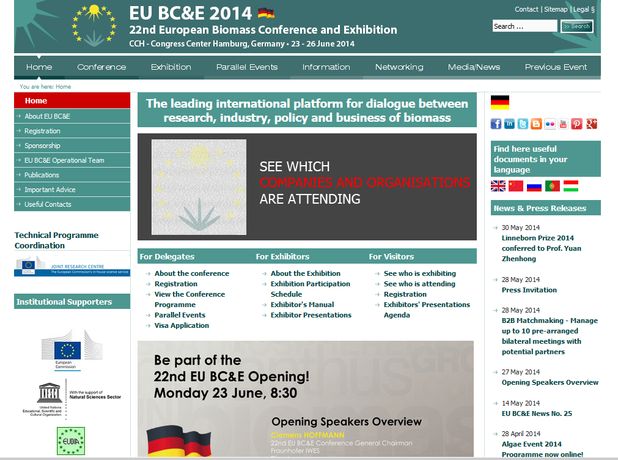
Task: Open About the conference link
Action: pos(192,273)
